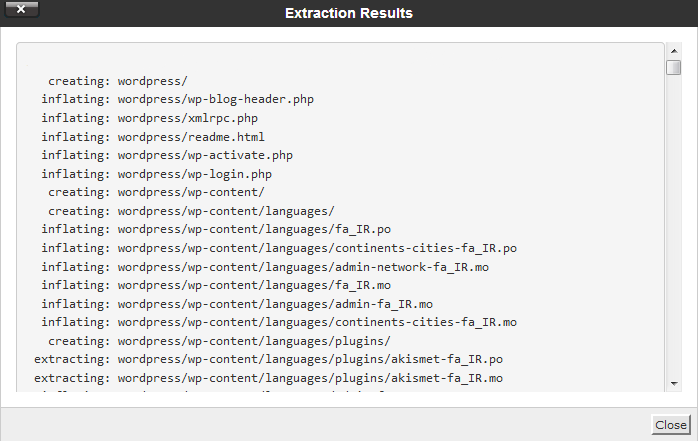Click the Extraction Results title text
Image resolution: width=698 pixels, height=441 pixels.
(349, 13)
